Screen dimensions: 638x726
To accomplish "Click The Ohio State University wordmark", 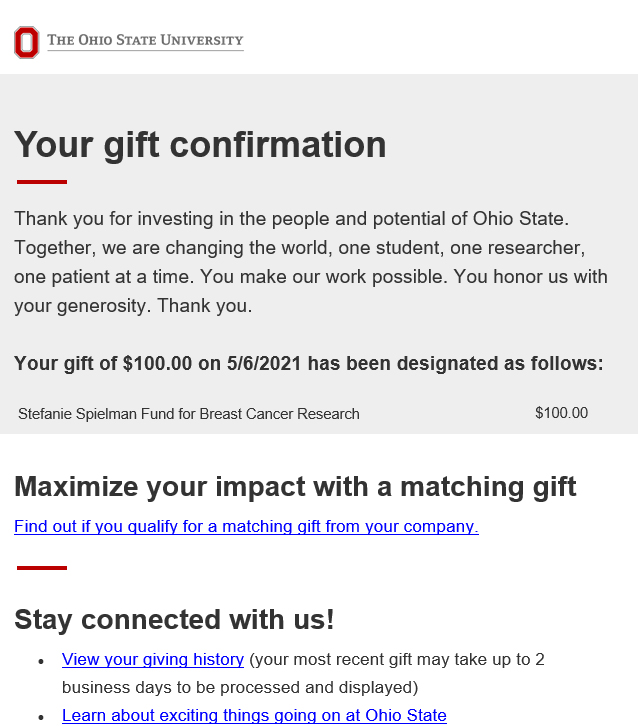I will 145,41.
